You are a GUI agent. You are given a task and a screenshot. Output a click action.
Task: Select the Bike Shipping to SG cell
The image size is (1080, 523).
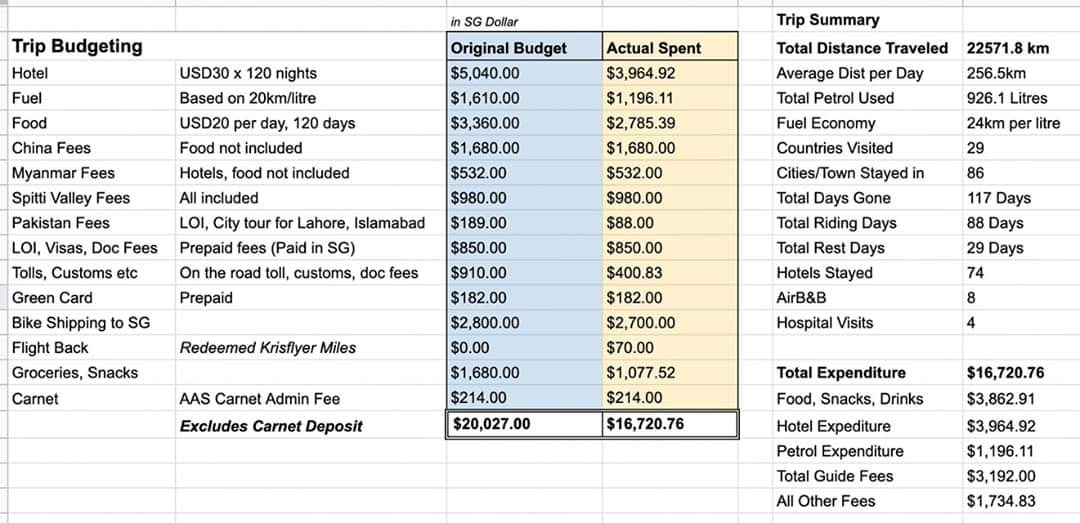click(x=92, y=322)
